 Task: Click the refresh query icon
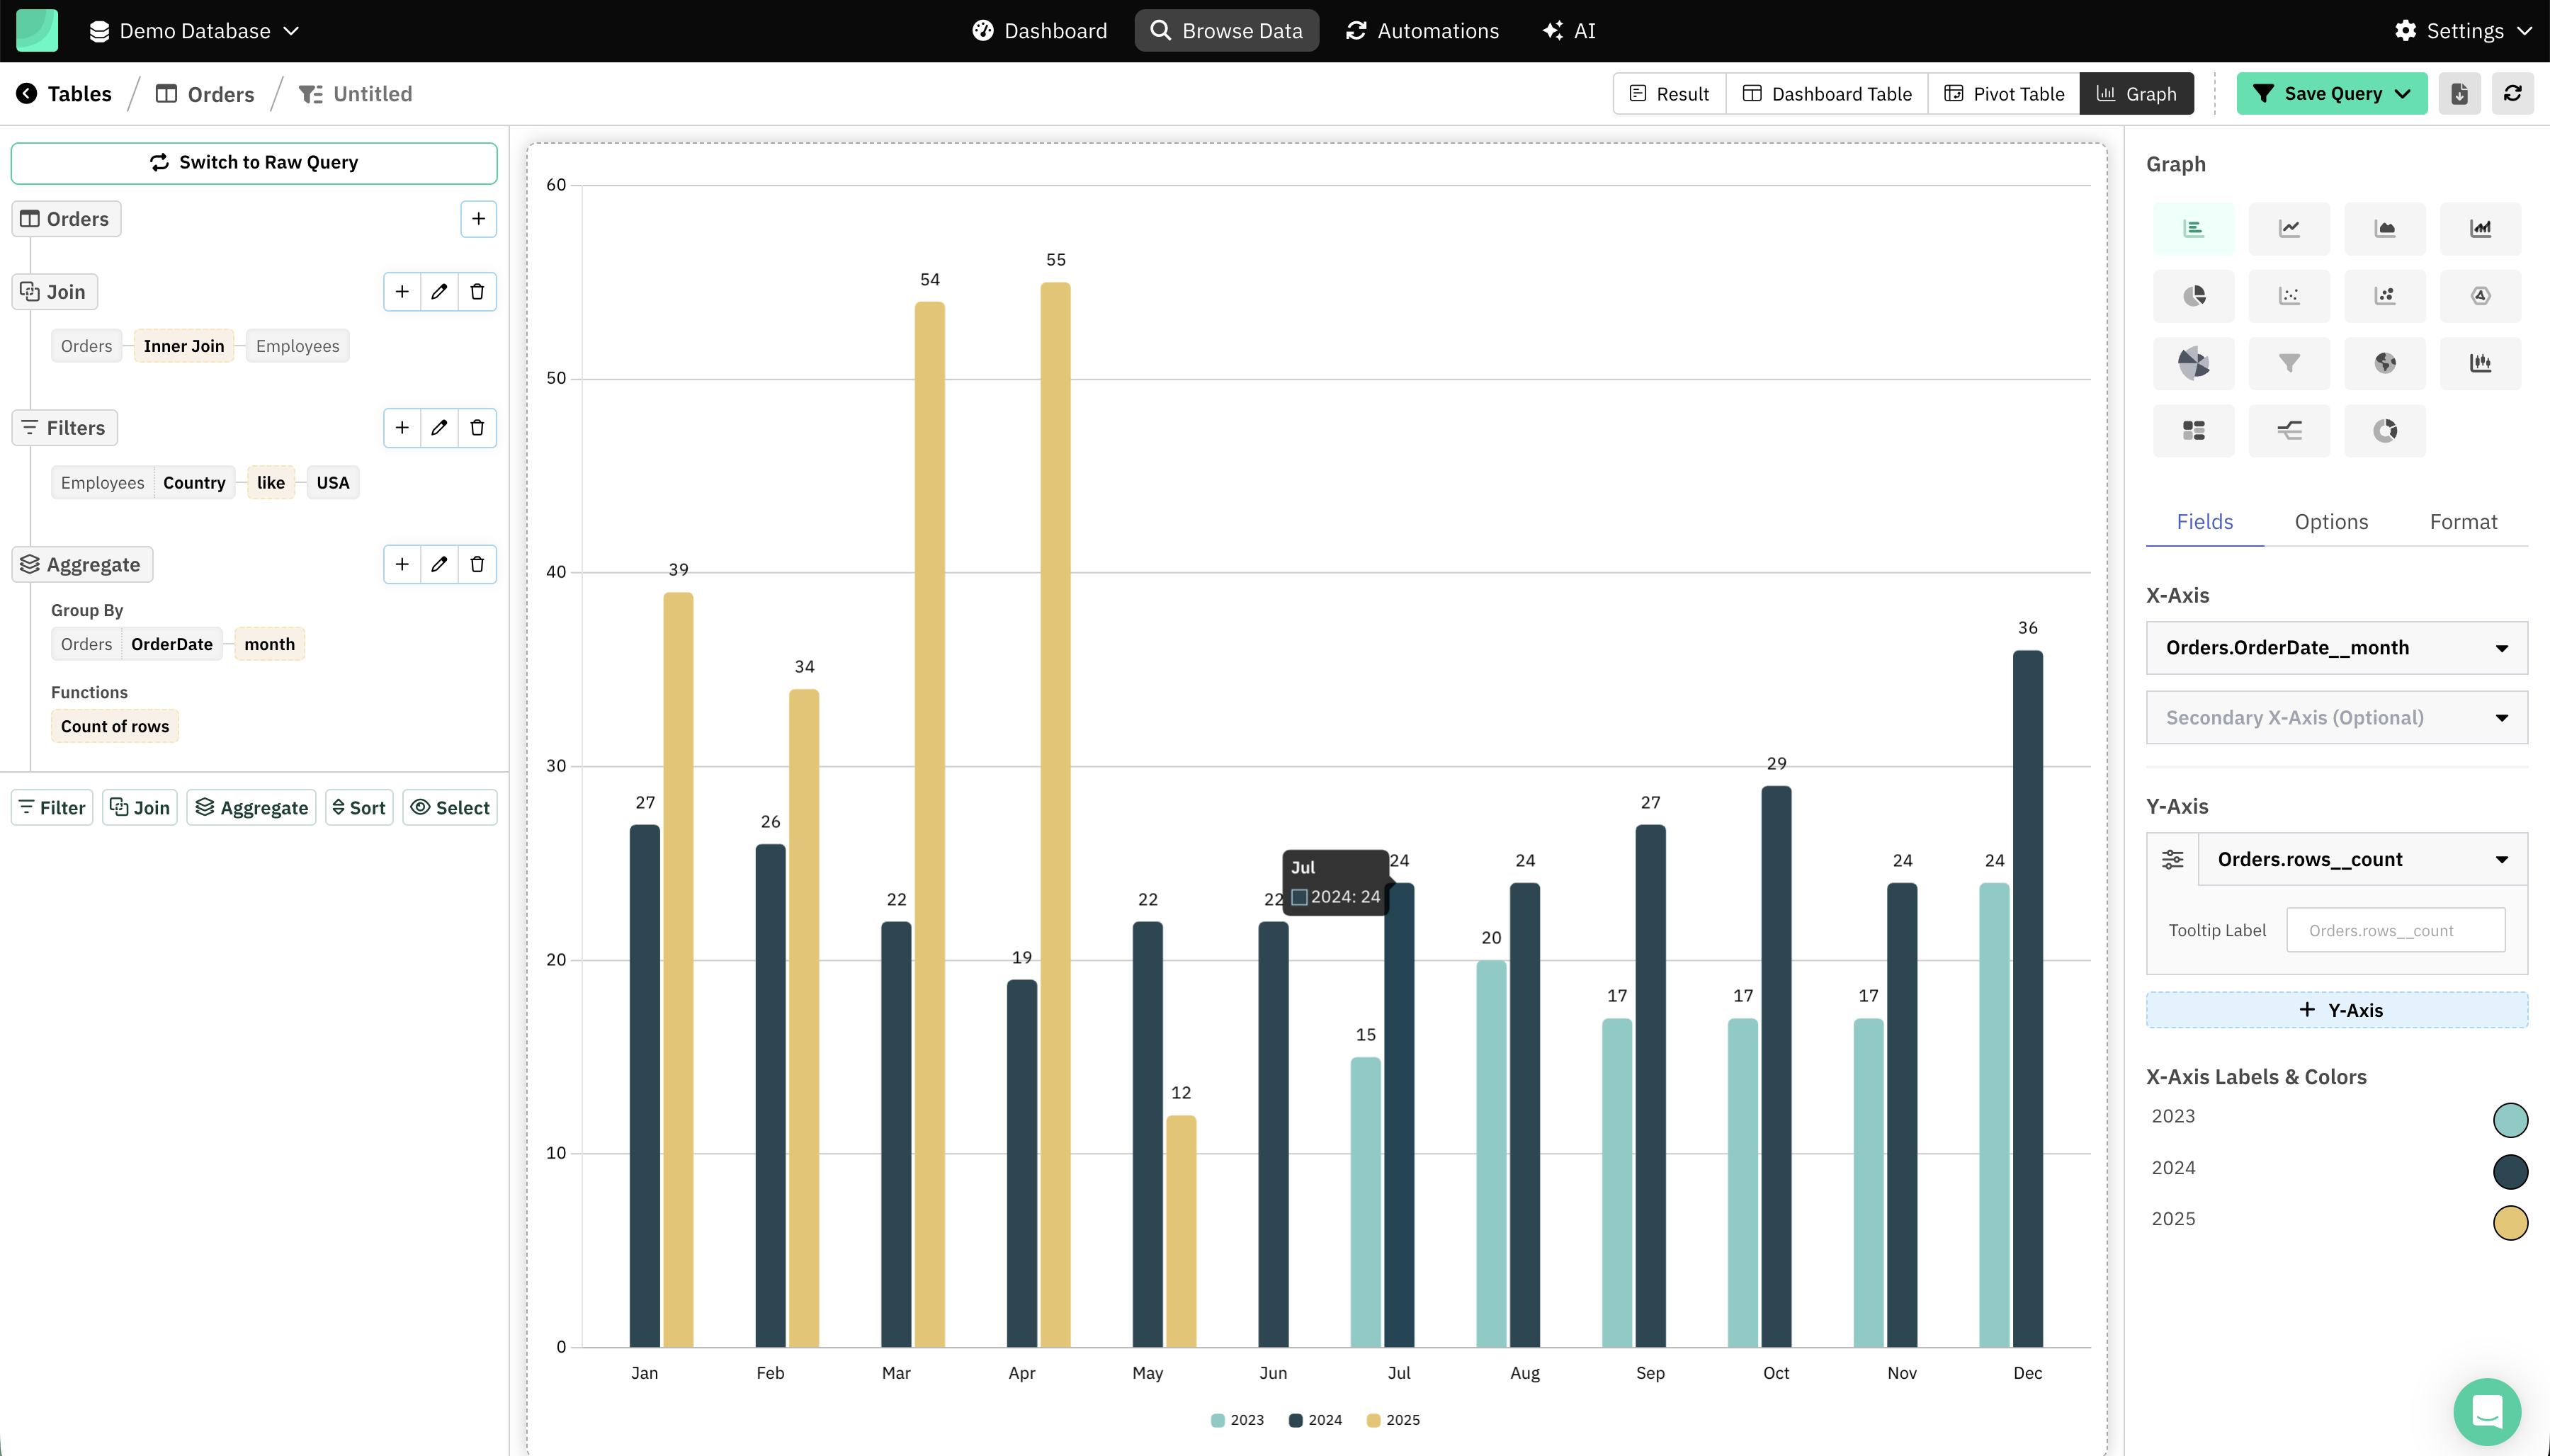(2512, 94)
